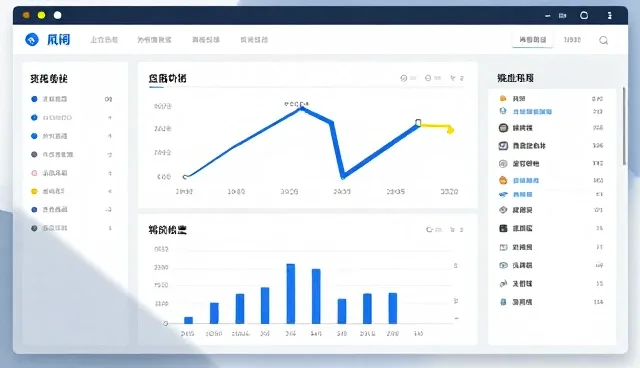640x368 pixels.
Task: Click the teal document icon in right panel
Action: [503, 302]
